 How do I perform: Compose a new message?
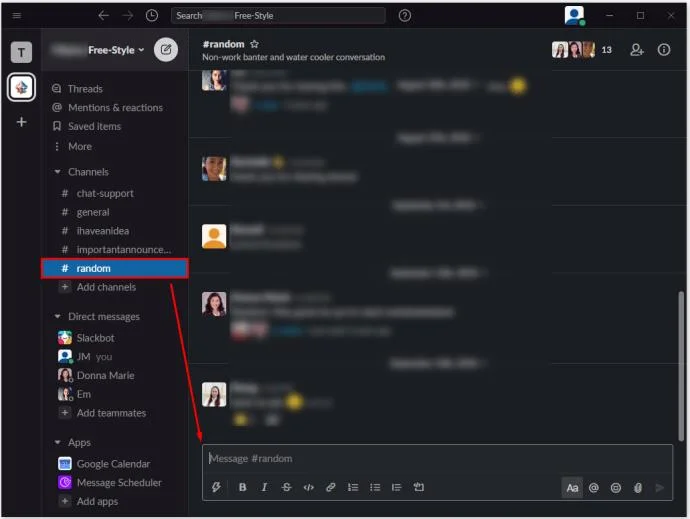[x=166, y=49]
